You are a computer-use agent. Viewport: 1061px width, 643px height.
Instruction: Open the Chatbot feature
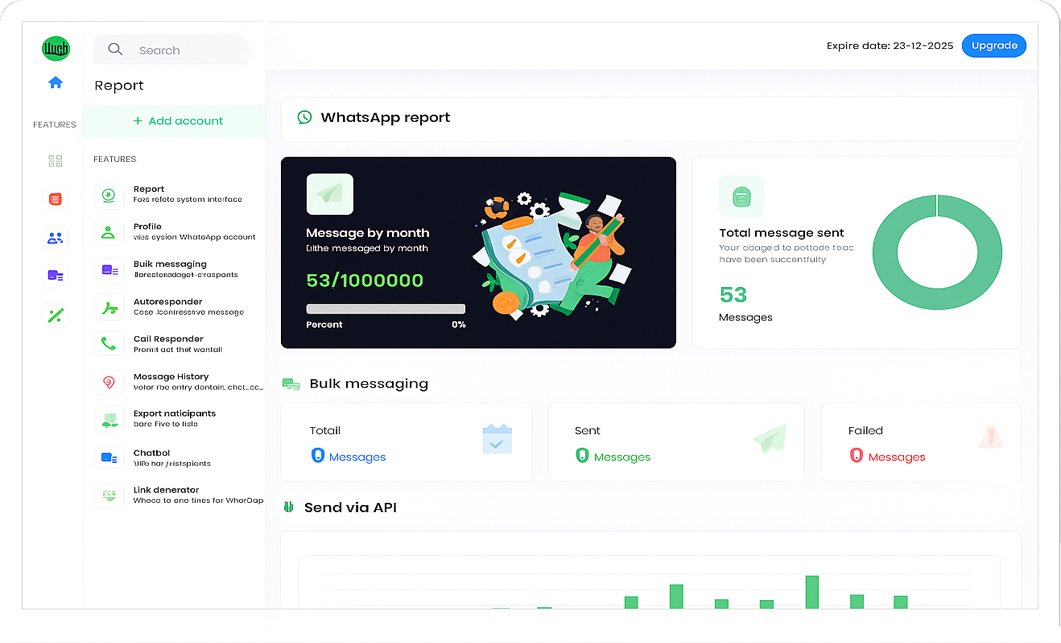[x=152, y=453]
